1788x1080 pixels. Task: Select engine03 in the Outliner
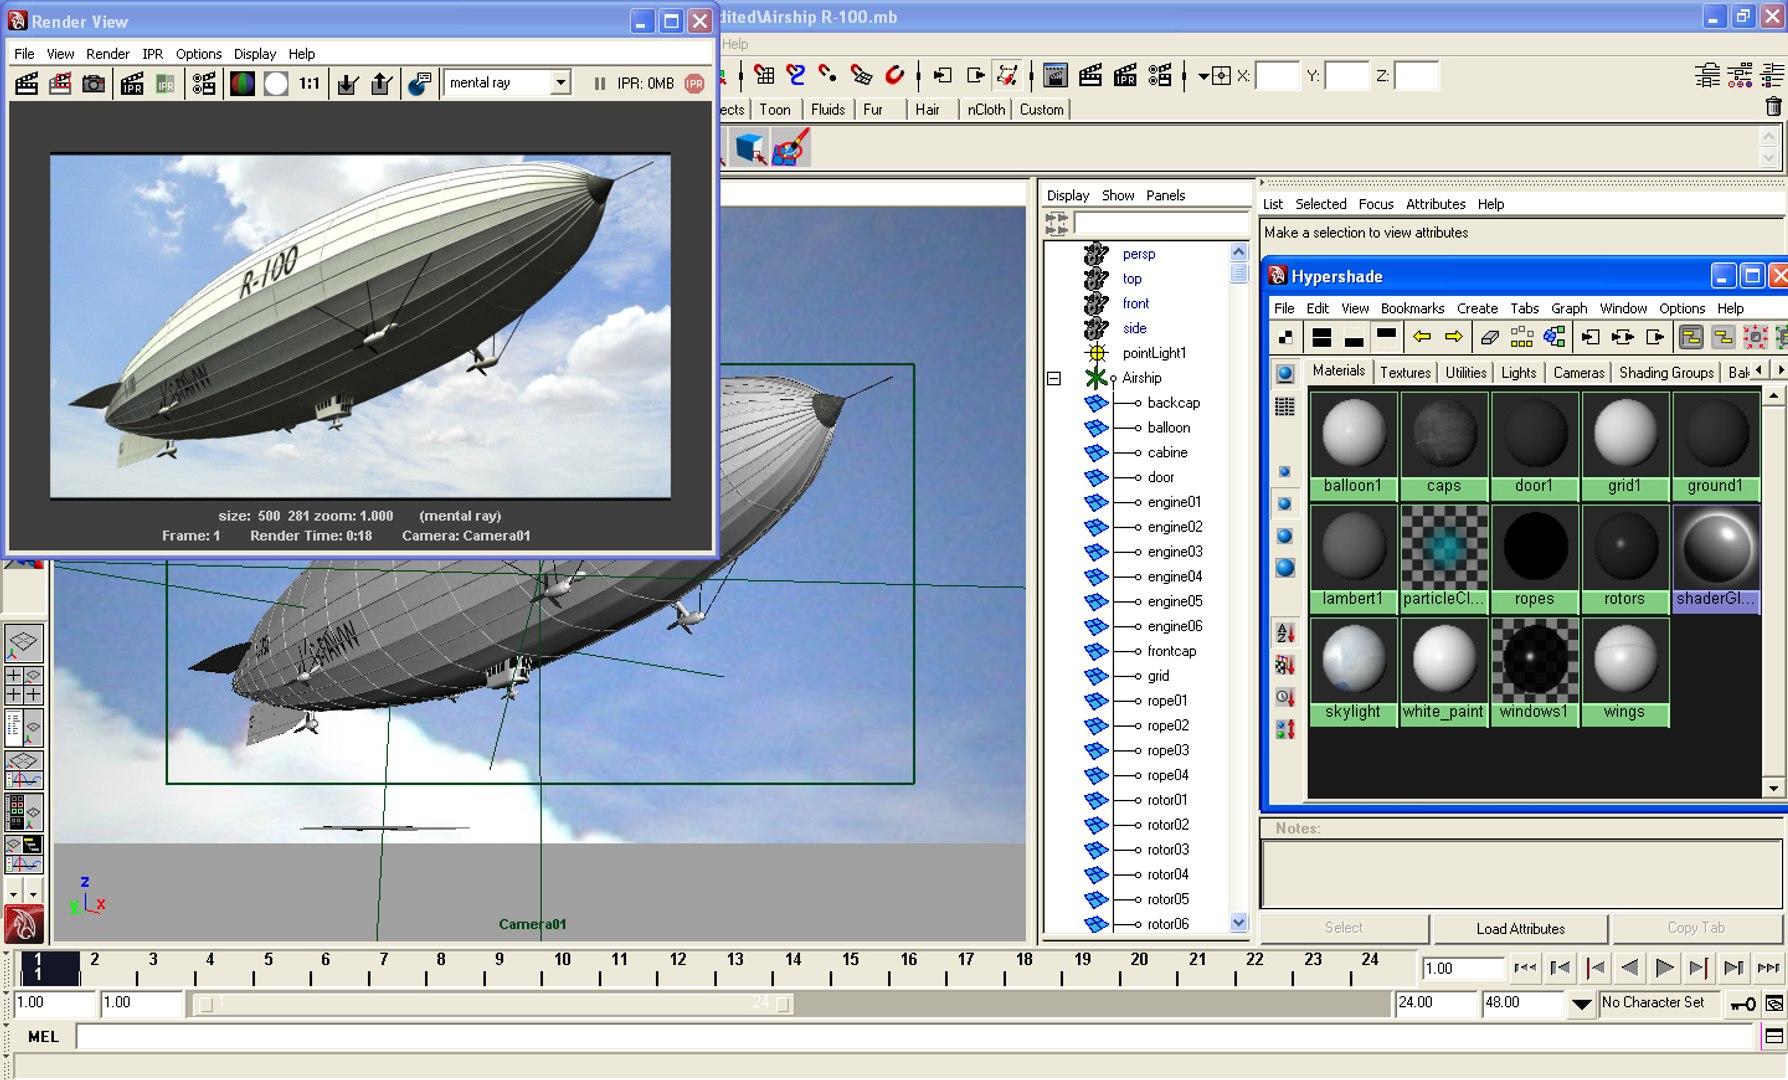click(1175, 552)
